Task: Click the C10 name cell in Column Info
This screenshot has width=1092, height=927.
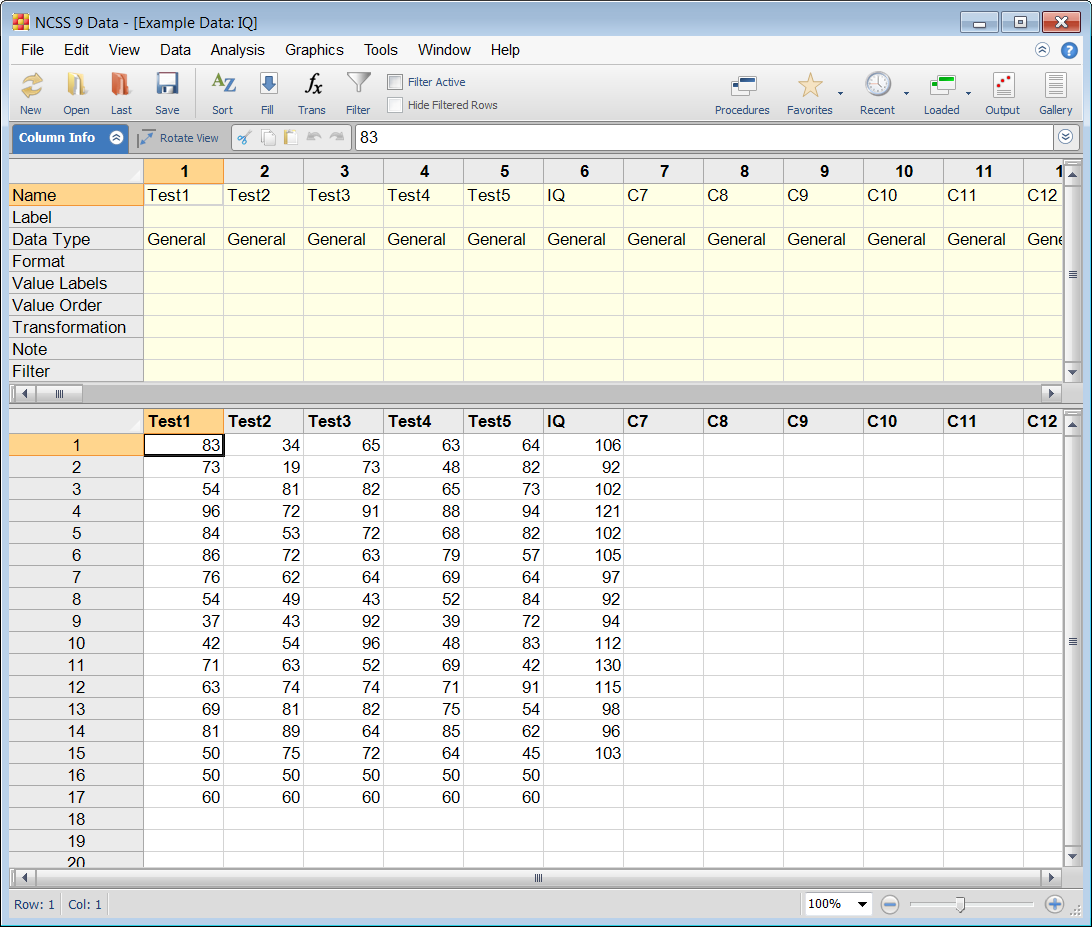Action: coord(903,196)
